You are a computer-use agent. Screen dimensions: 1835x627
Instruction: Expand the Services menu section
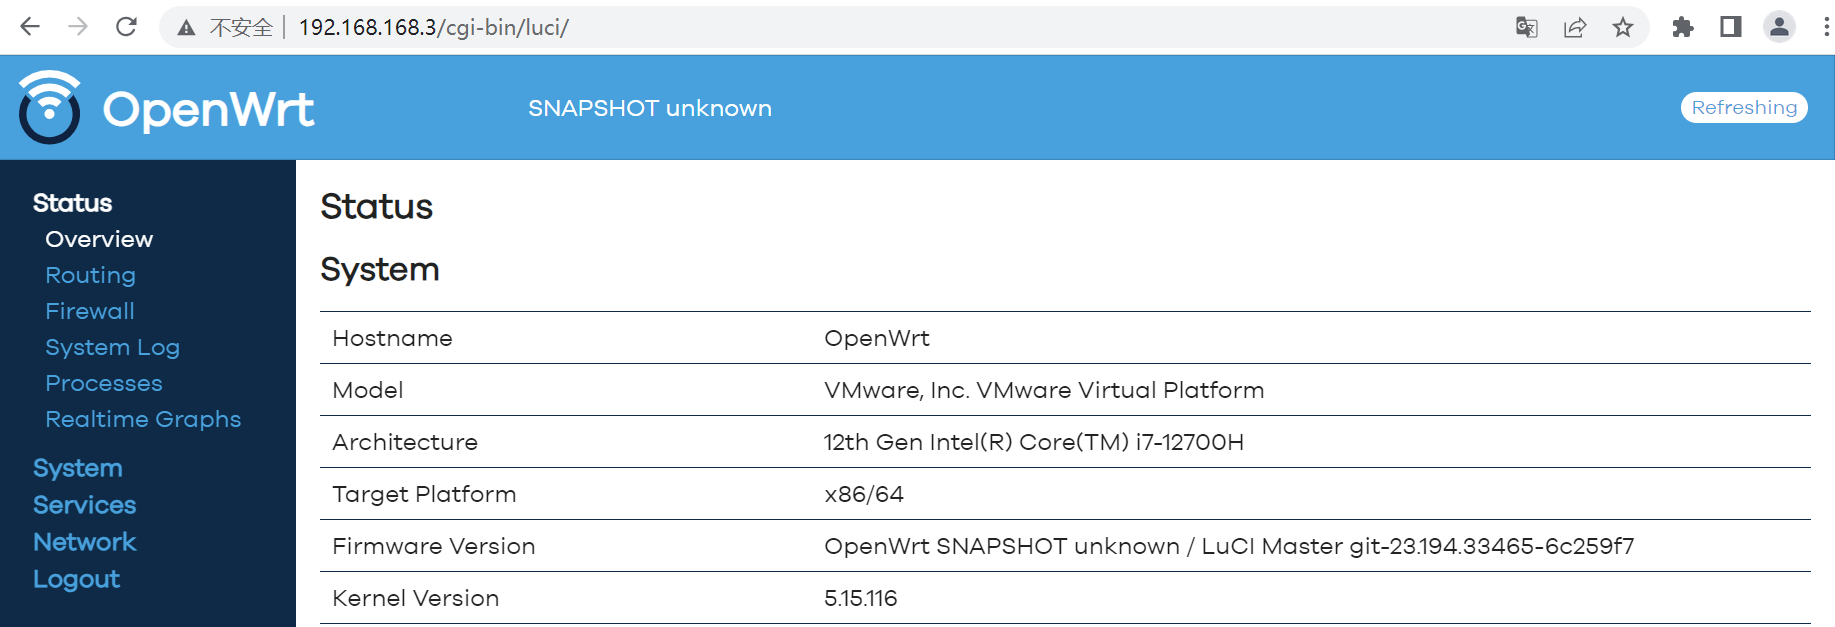coord(84,505)
